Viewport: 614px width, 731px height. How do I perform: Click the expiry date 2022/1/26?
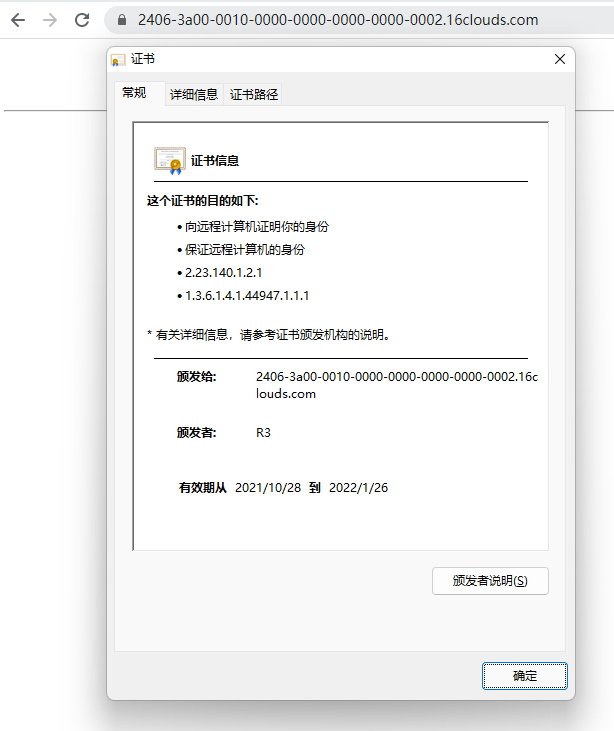359,488
